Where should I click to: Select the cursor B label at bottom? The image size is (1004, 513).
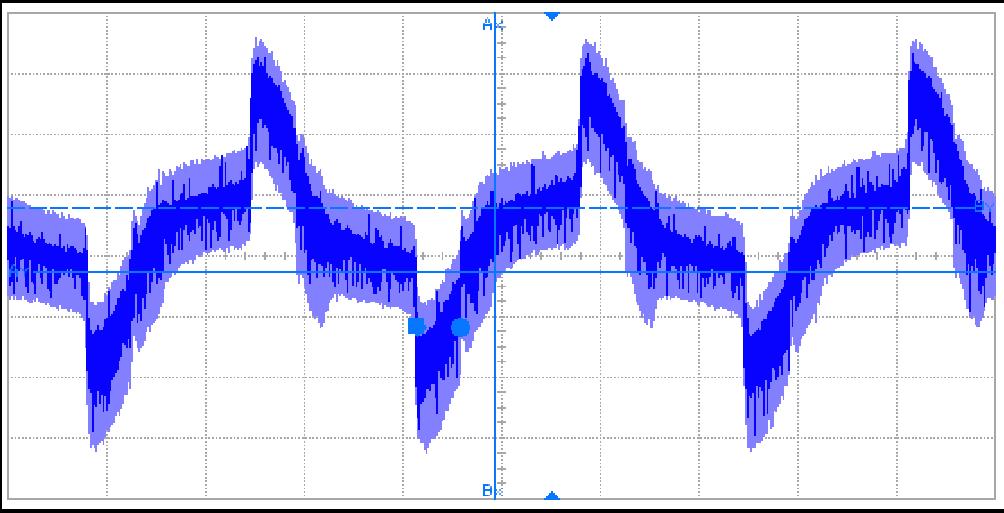[x=487, y=491]
